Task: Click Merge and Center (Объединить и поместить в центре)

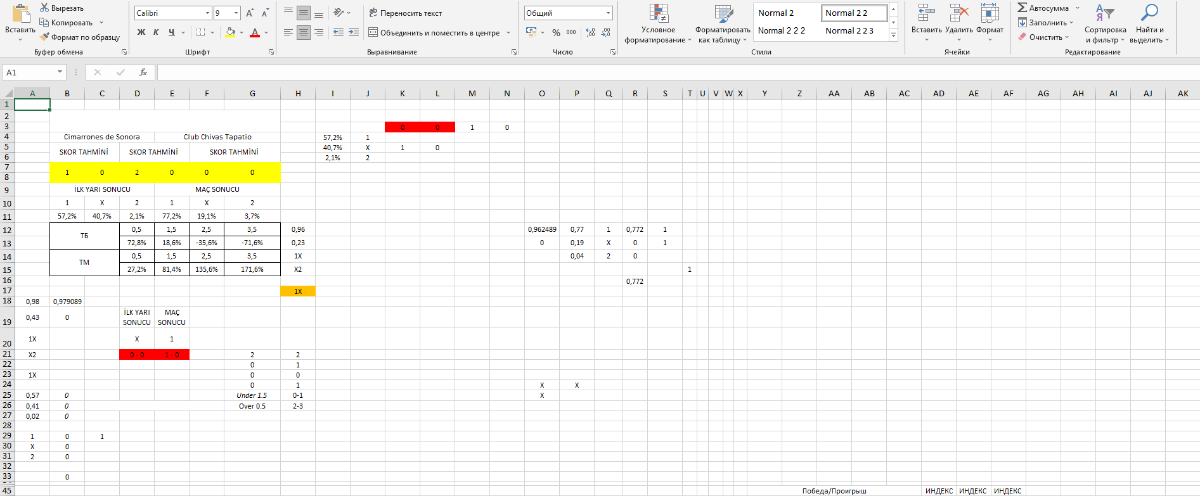Action: pos(435,32)
